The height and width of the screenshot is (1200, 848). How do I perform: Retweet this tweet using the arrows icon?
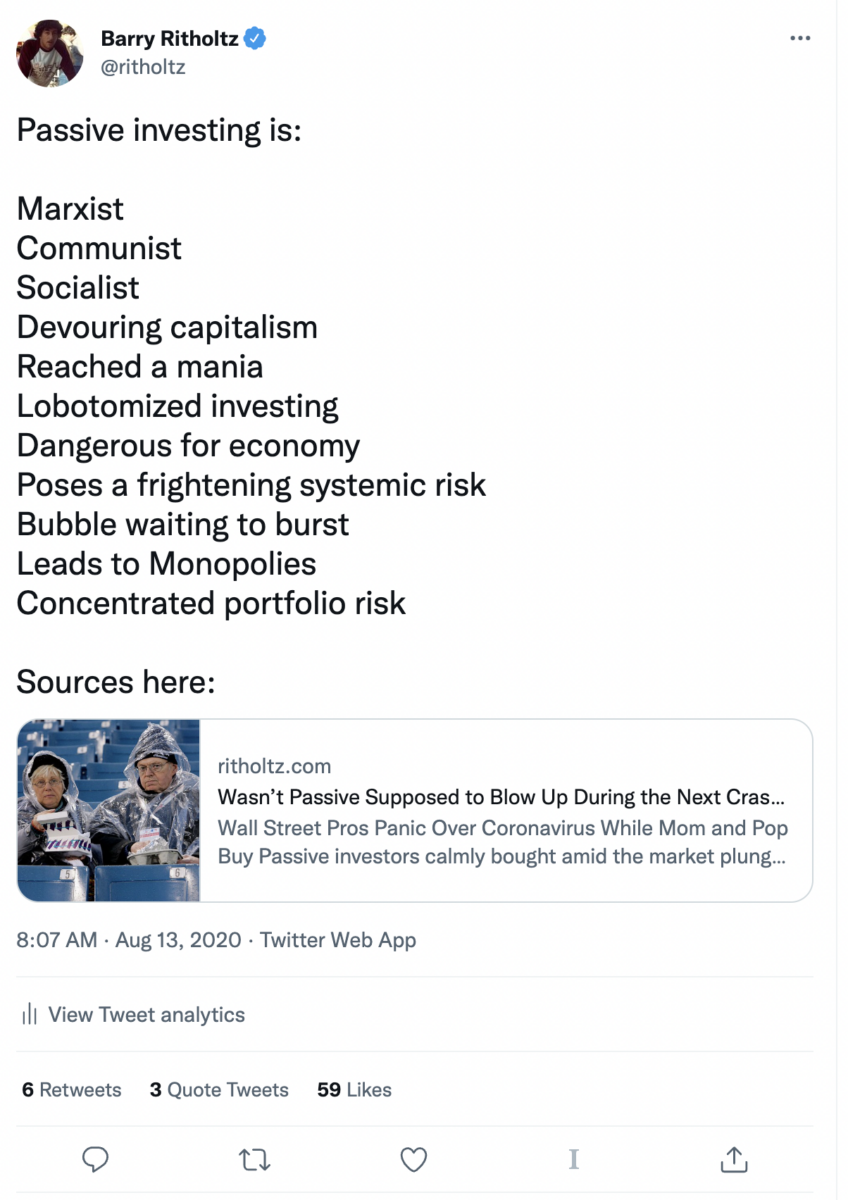tap(254, 1159)
